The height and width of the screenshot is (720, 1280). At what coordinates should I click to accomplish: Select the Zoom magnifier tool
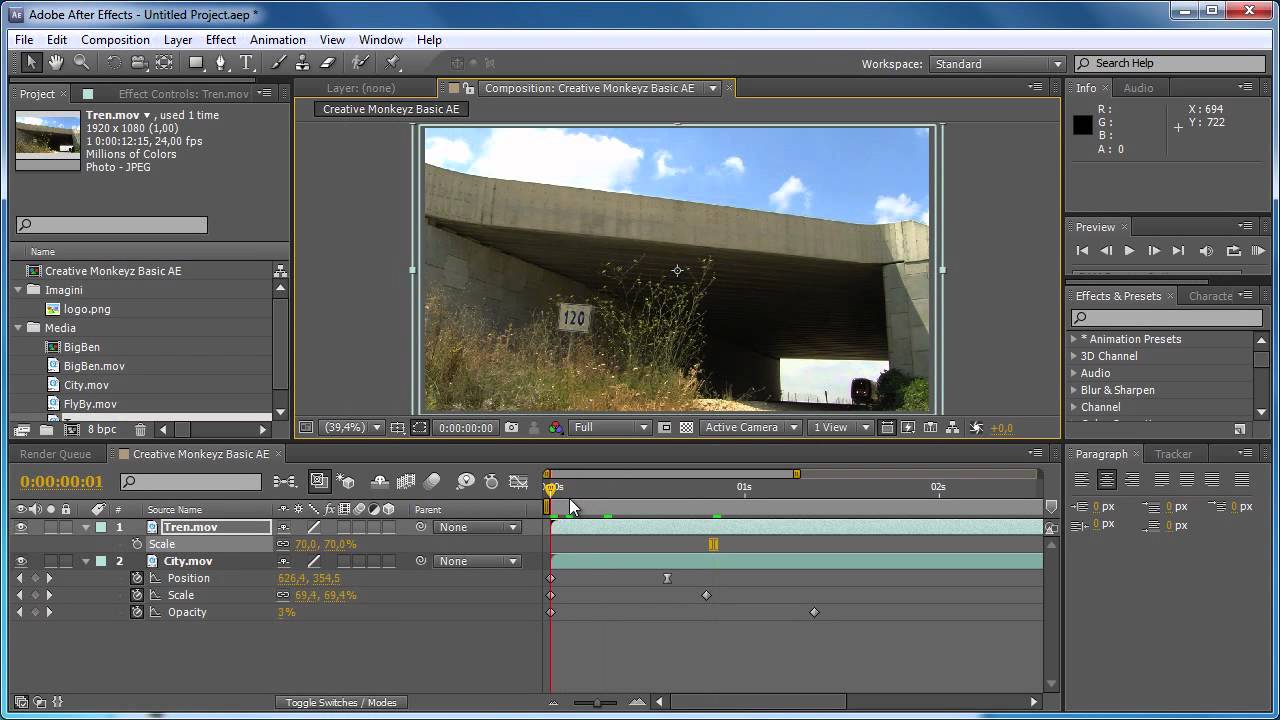click(82, 62)
